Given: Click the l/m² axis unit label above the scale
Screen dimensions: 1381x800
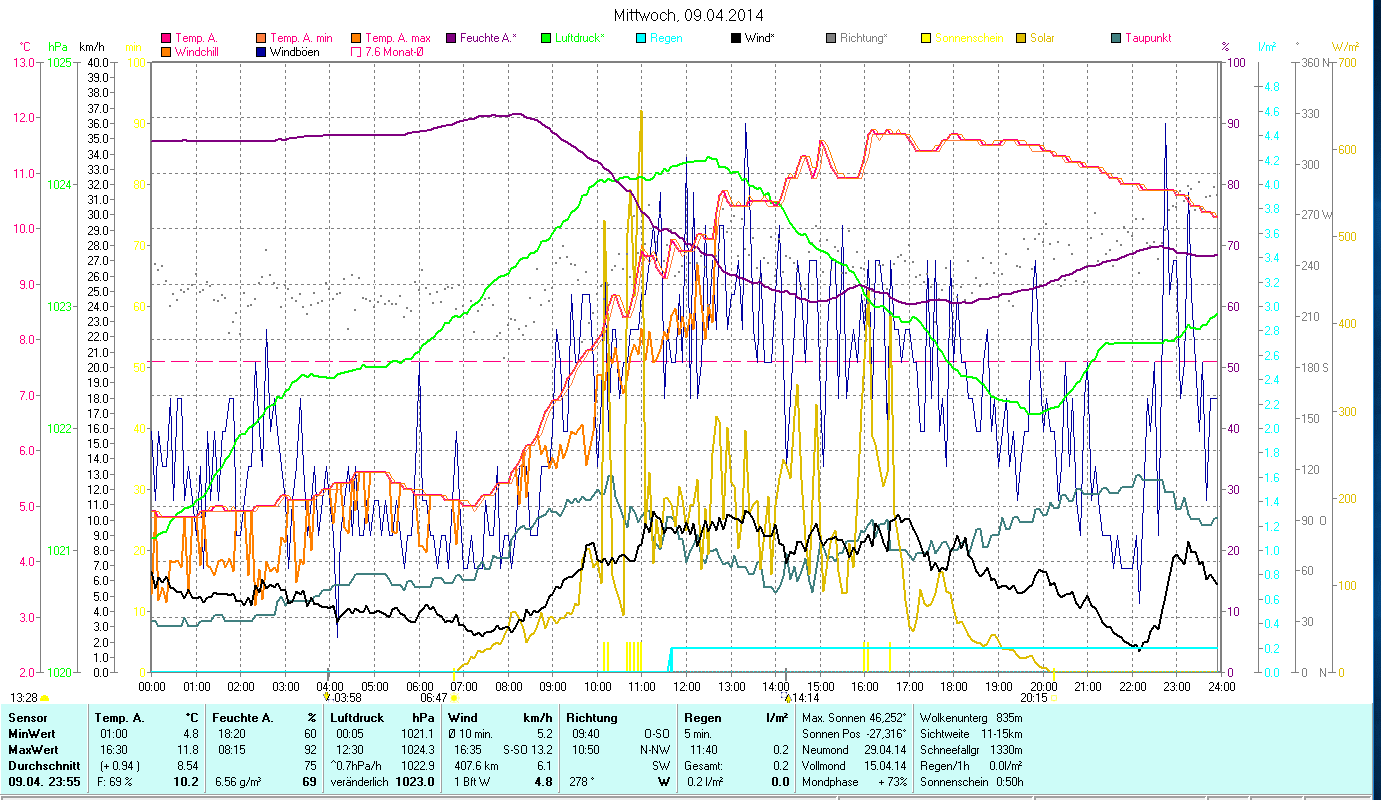Looking at the screenshot, I should 1267,46.
